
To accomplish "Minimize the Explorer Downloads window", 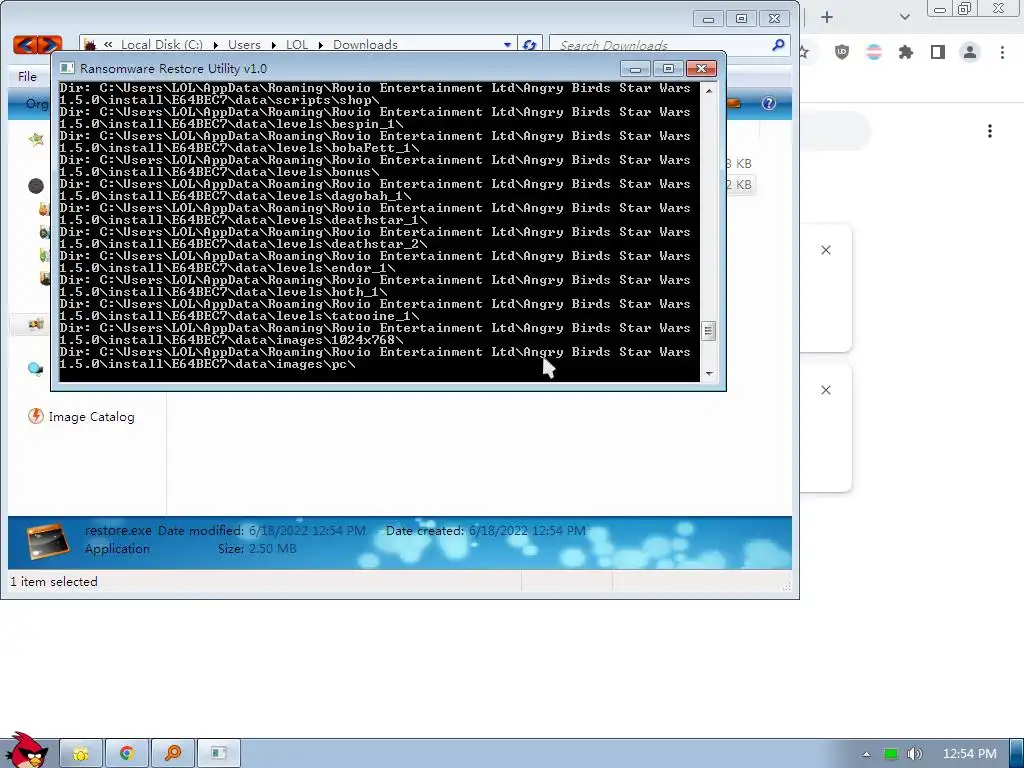I will (x=708, y=19).
